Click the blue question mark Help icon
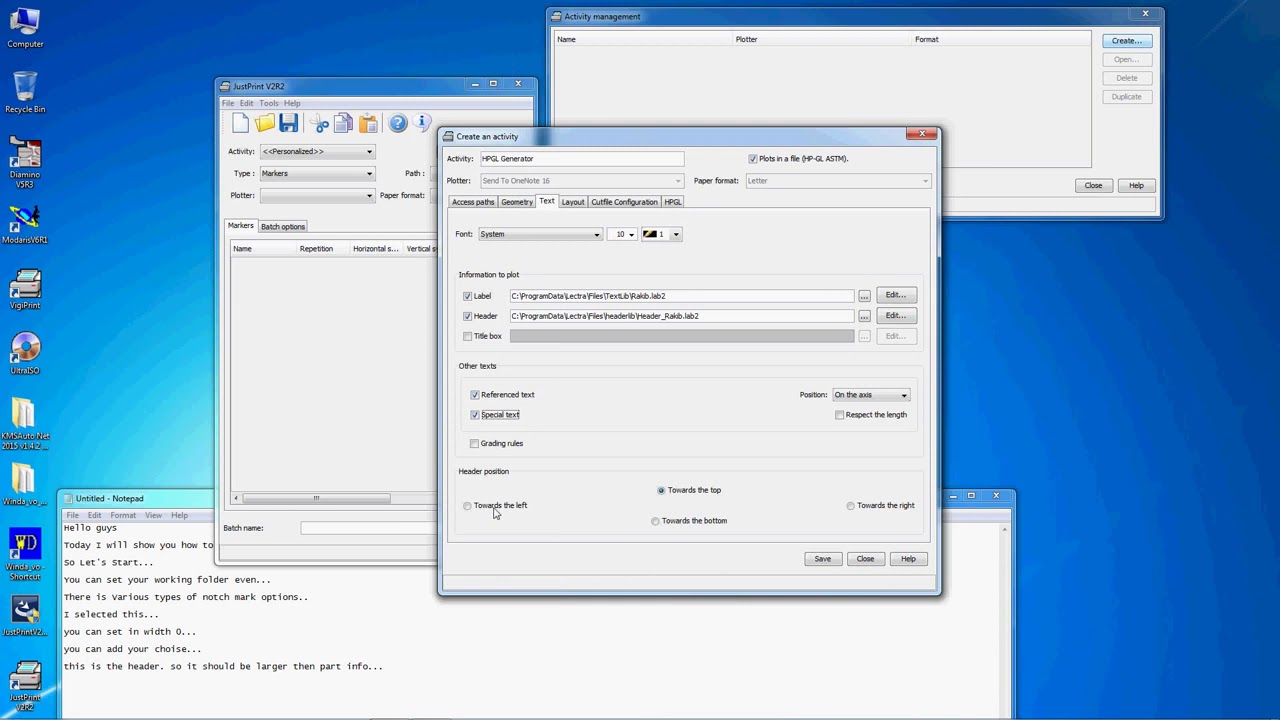Image resolution: width=1280 pixels, height=720 pixels. (398, 123)
